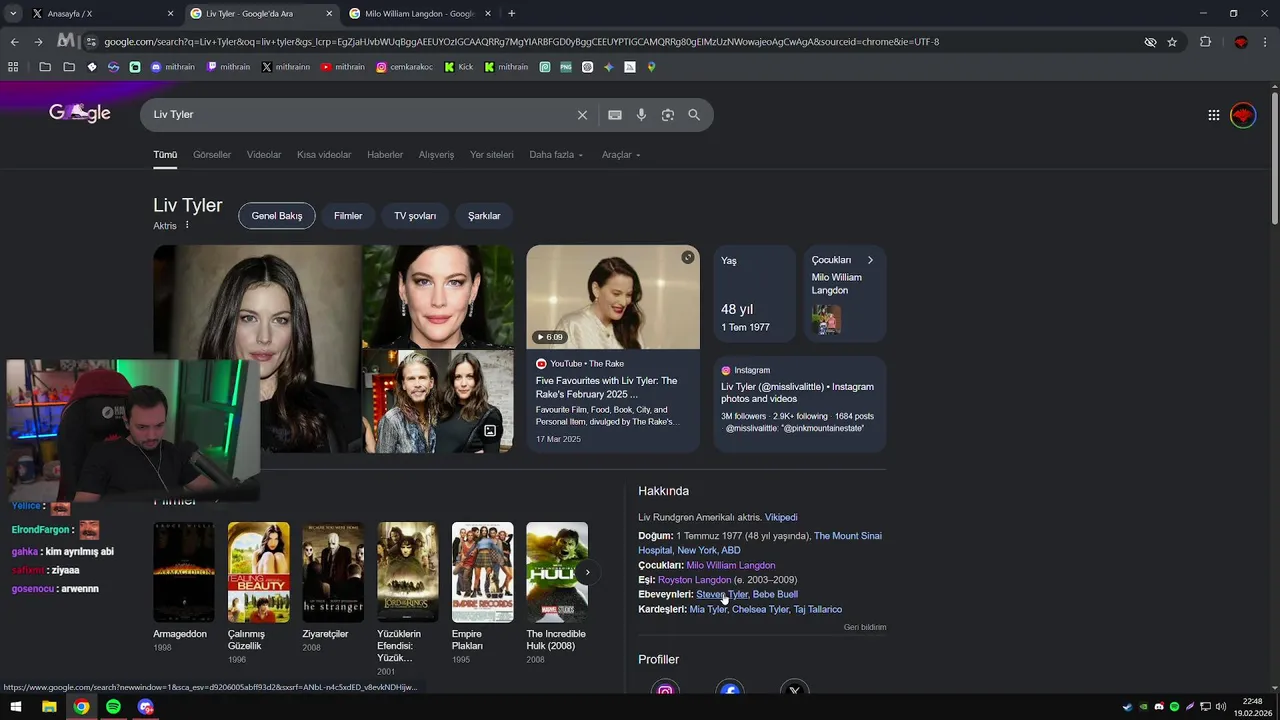
Task: Expand the Daha fazla dropdown
Action: click(x=556, y=155)
